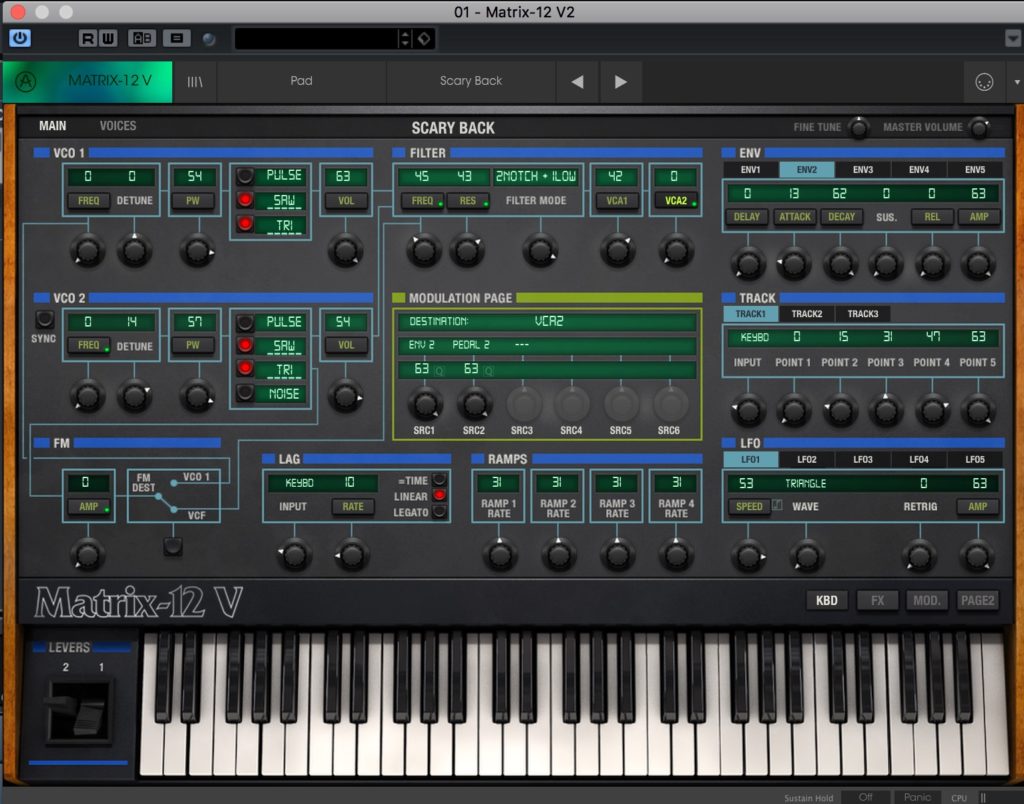This screenshot has height=804, width=1024.
Task: Click the small FM destination switch button
Action: click(x=172, y=547)
